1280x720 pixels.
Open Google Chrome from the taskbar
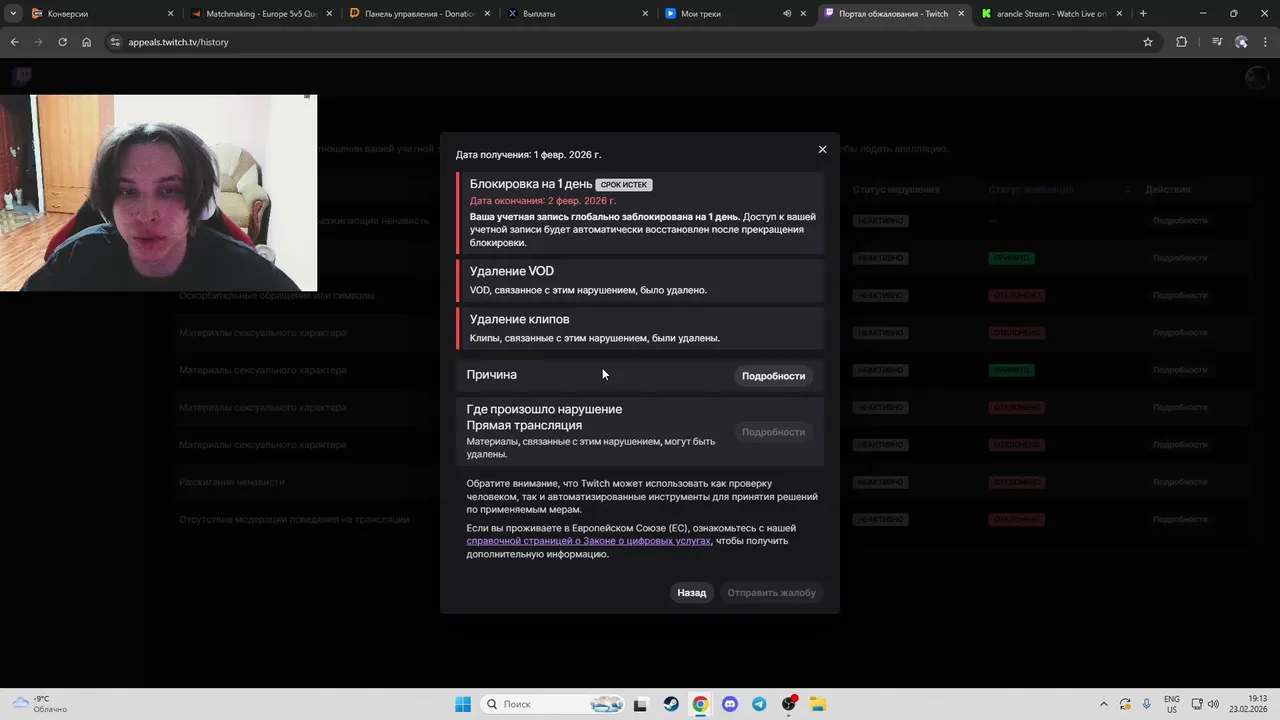pyautogui.click(x=700, y=704)
